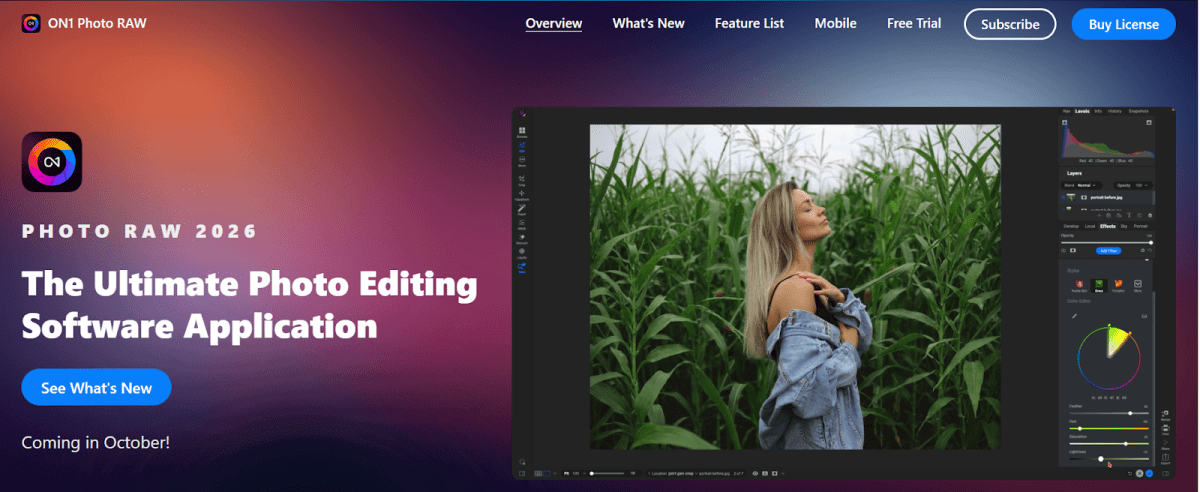
Task: Click the color editor eyedropper icon
Action: [x=1075, y=316]
